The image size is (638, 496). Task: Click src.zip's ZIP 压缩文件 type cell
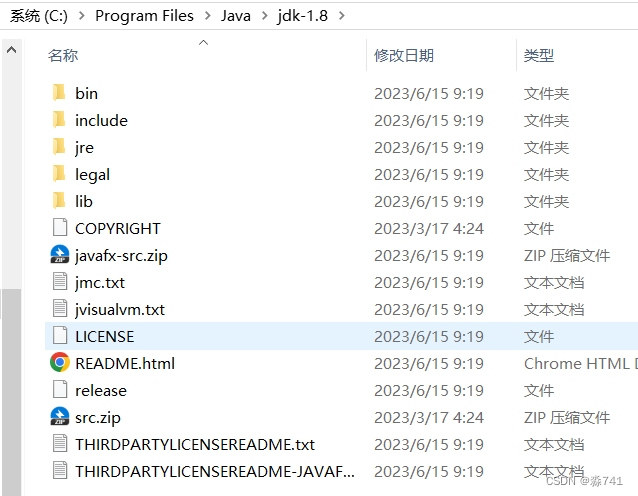tap(567, 418)
